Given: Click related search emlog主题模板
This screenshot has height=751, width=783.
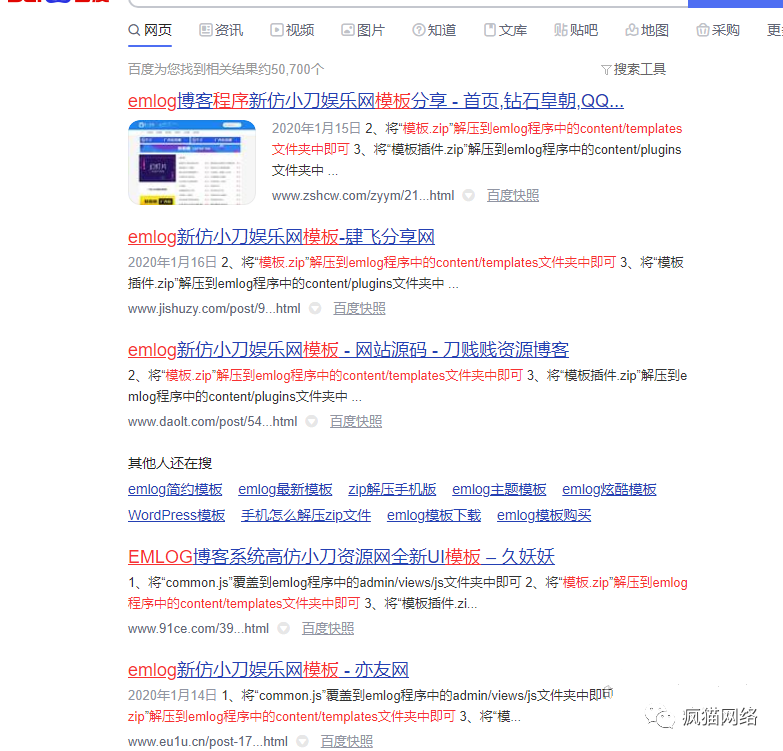Looking at the screenshot, I should pyautogui.click(x=499, y=489).
